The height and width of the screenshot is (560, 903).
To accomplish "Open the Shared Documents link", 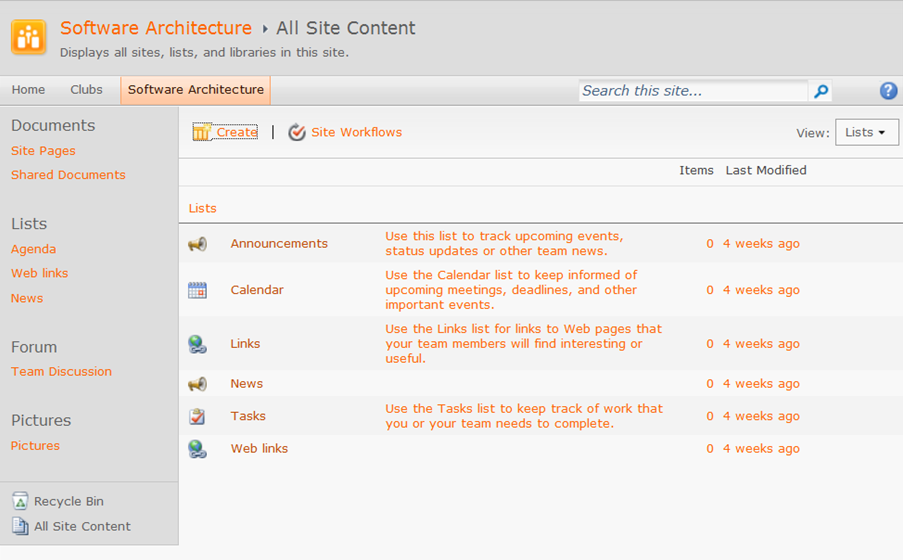I will pyautogui.click(x=68, y=175).
